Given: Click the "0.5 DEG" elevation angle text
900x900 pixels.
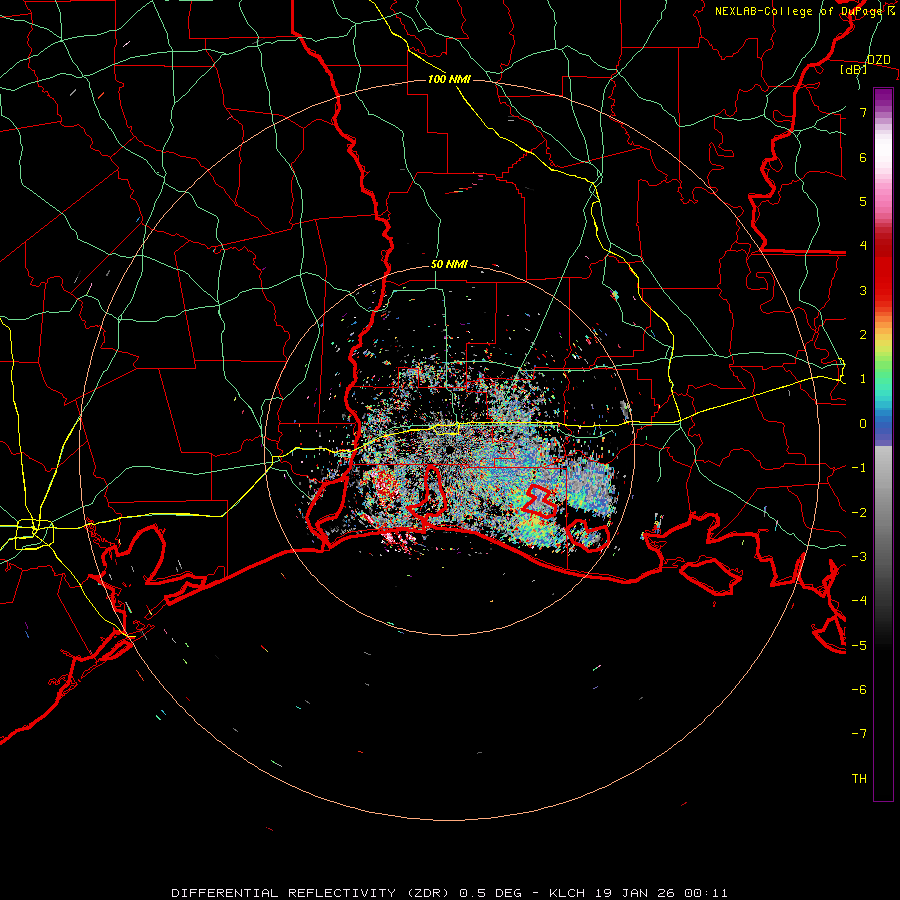Looking at the screenshot, I should click(491, 893).
